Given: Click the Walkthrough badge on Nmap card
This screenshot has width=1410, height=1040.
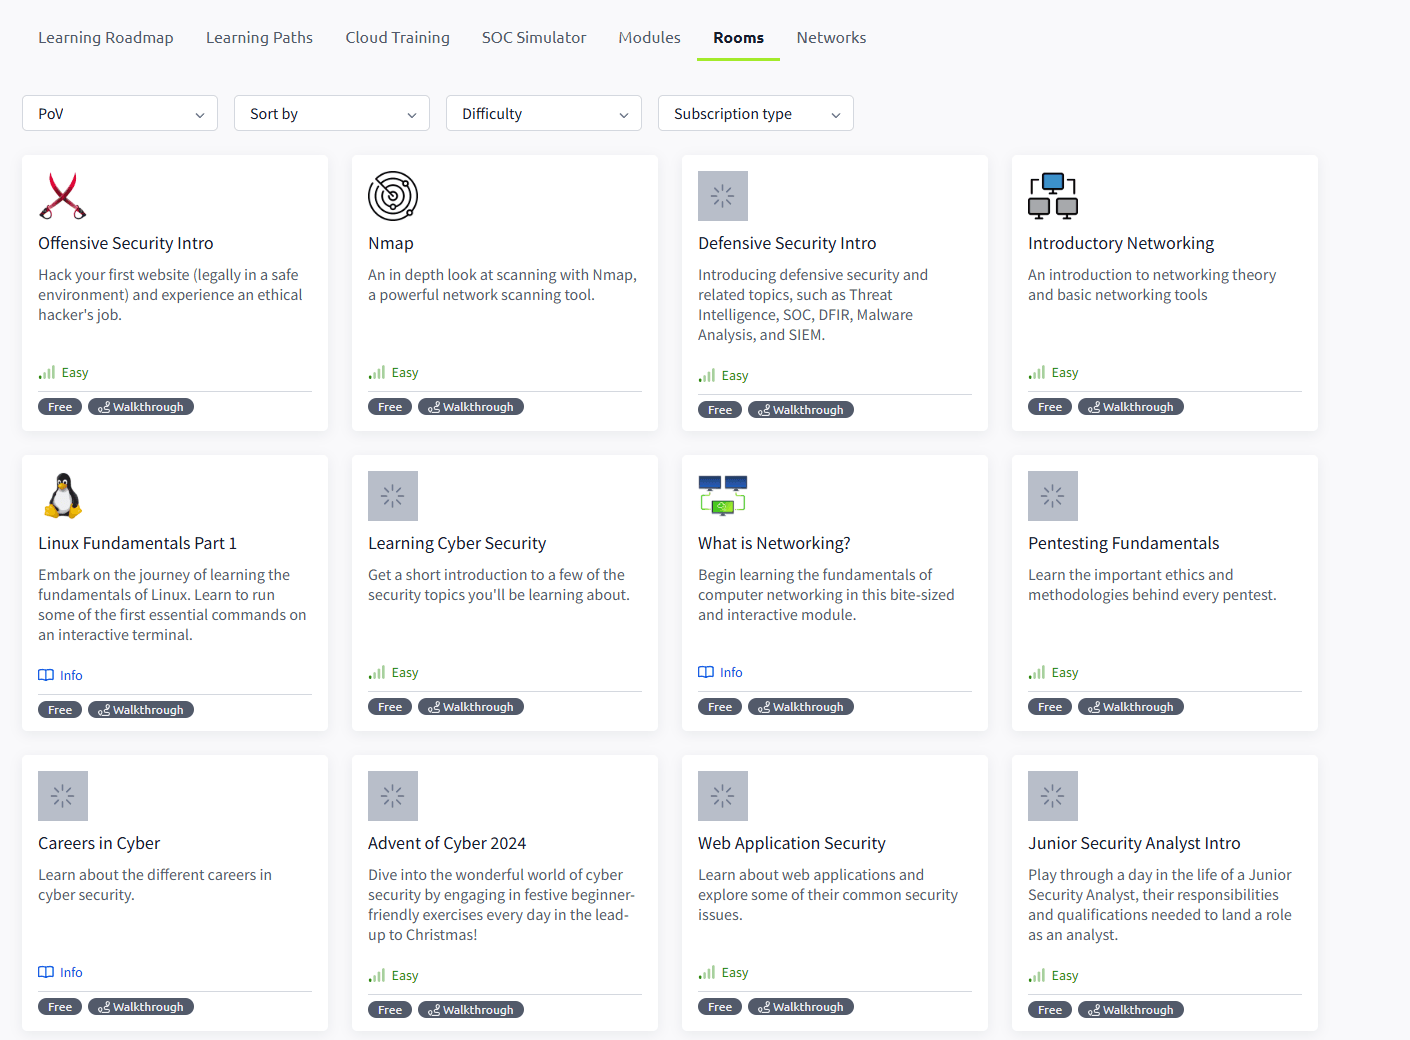Looking at the screenshot, I should tap(471, 407).
